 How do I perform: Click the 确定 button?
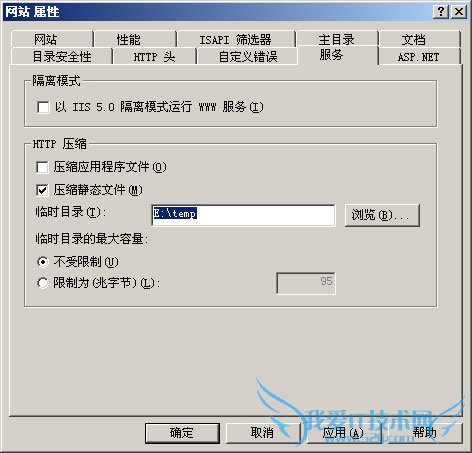point(182,433)
